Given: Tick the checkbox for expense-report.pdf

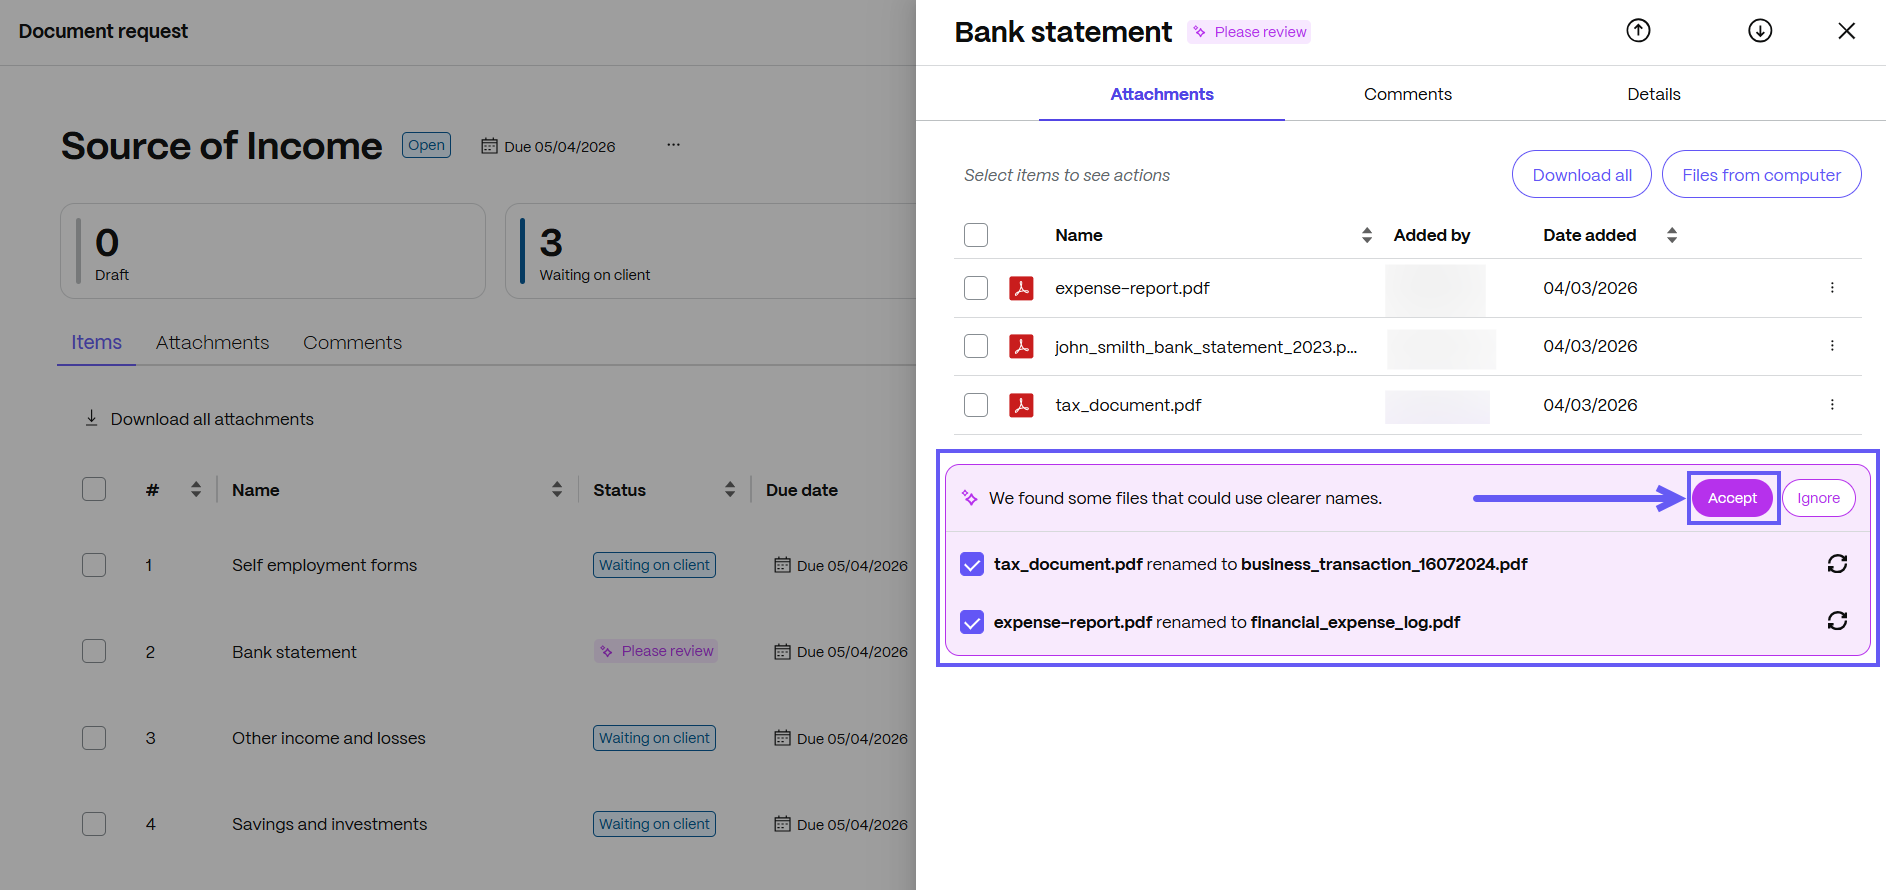Looking at the screenshot, I should (976, 288).
